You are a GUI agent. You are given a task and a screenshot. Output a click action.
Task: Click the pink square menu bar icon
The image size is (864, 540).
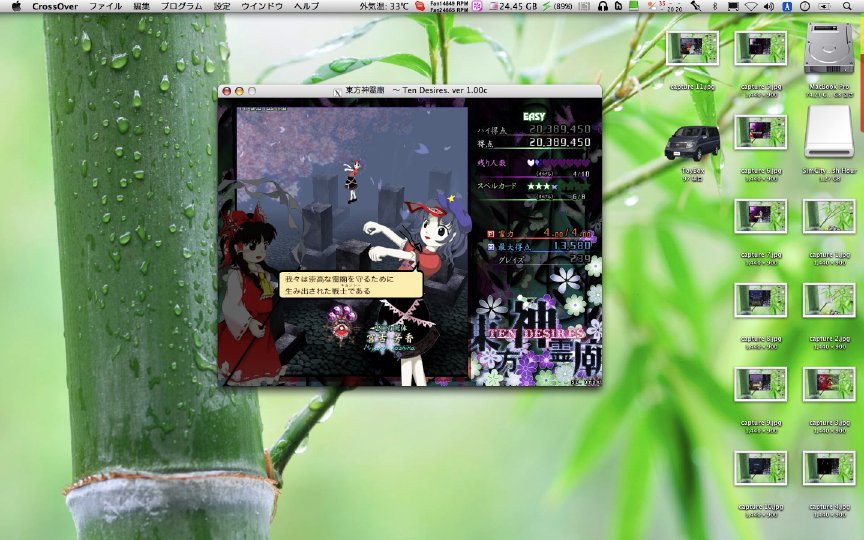tap(477, 6)
